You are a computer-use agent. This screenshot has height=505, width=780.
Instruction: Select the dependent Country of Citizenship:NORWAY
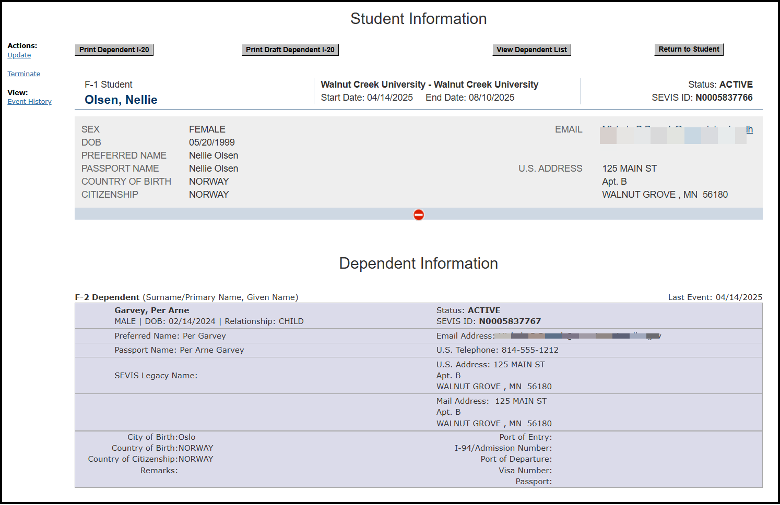coord(150,459)
